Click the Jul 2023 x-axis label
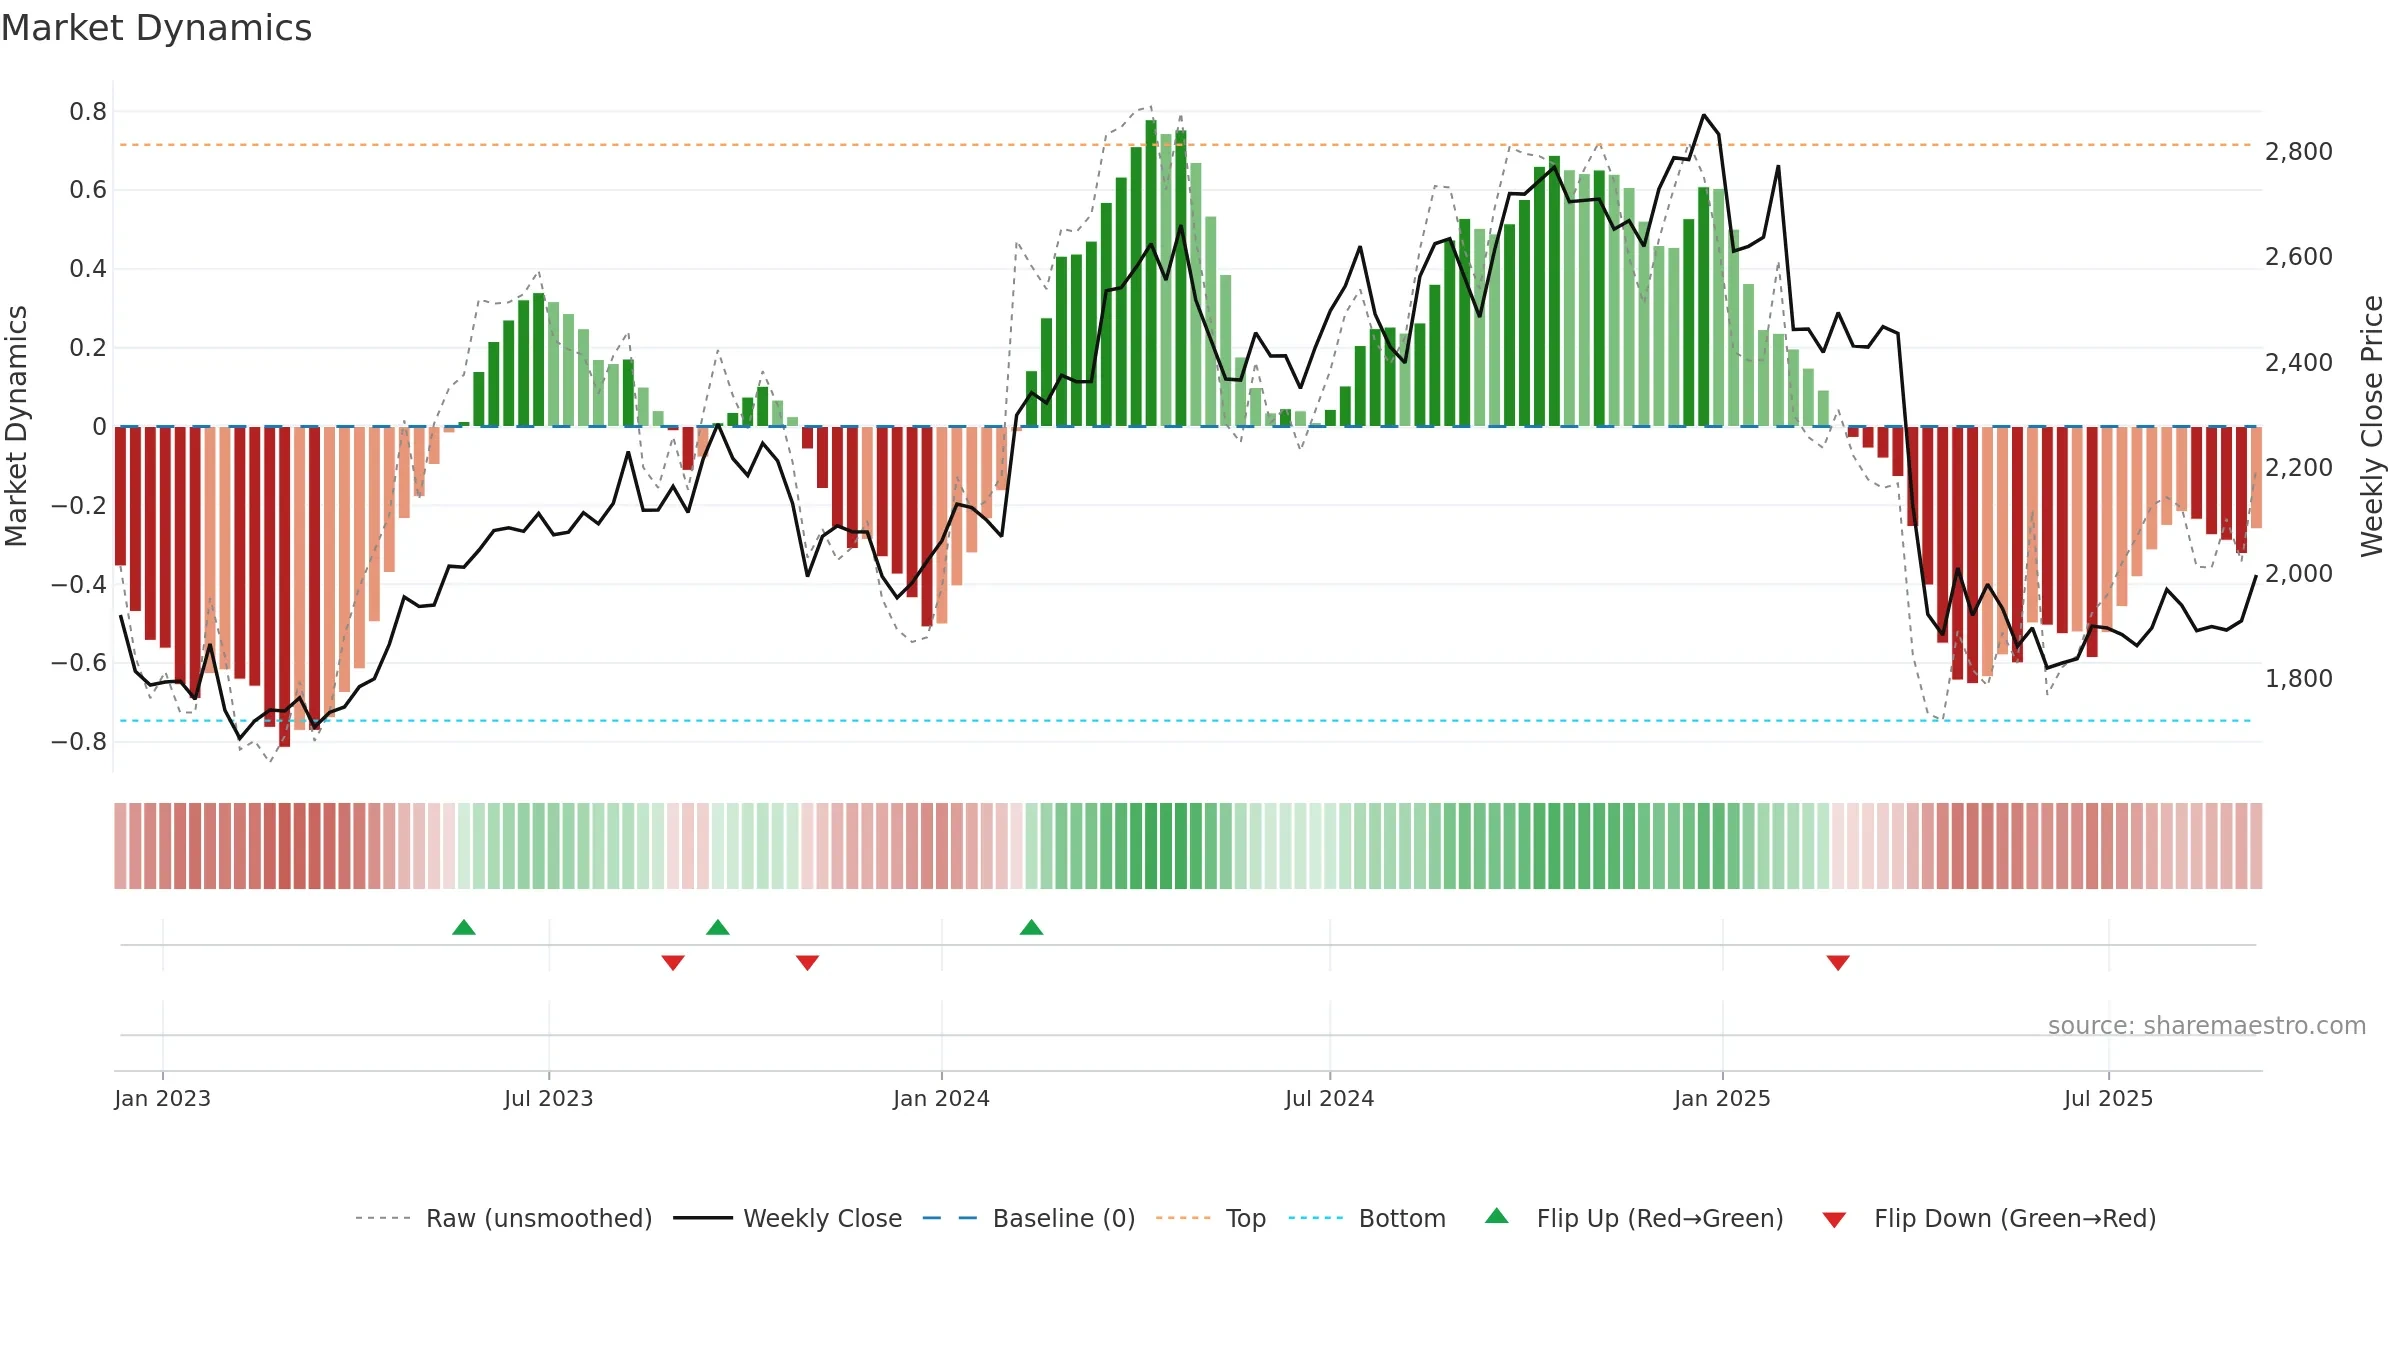2400x1350 pixels. (549, 1098)
